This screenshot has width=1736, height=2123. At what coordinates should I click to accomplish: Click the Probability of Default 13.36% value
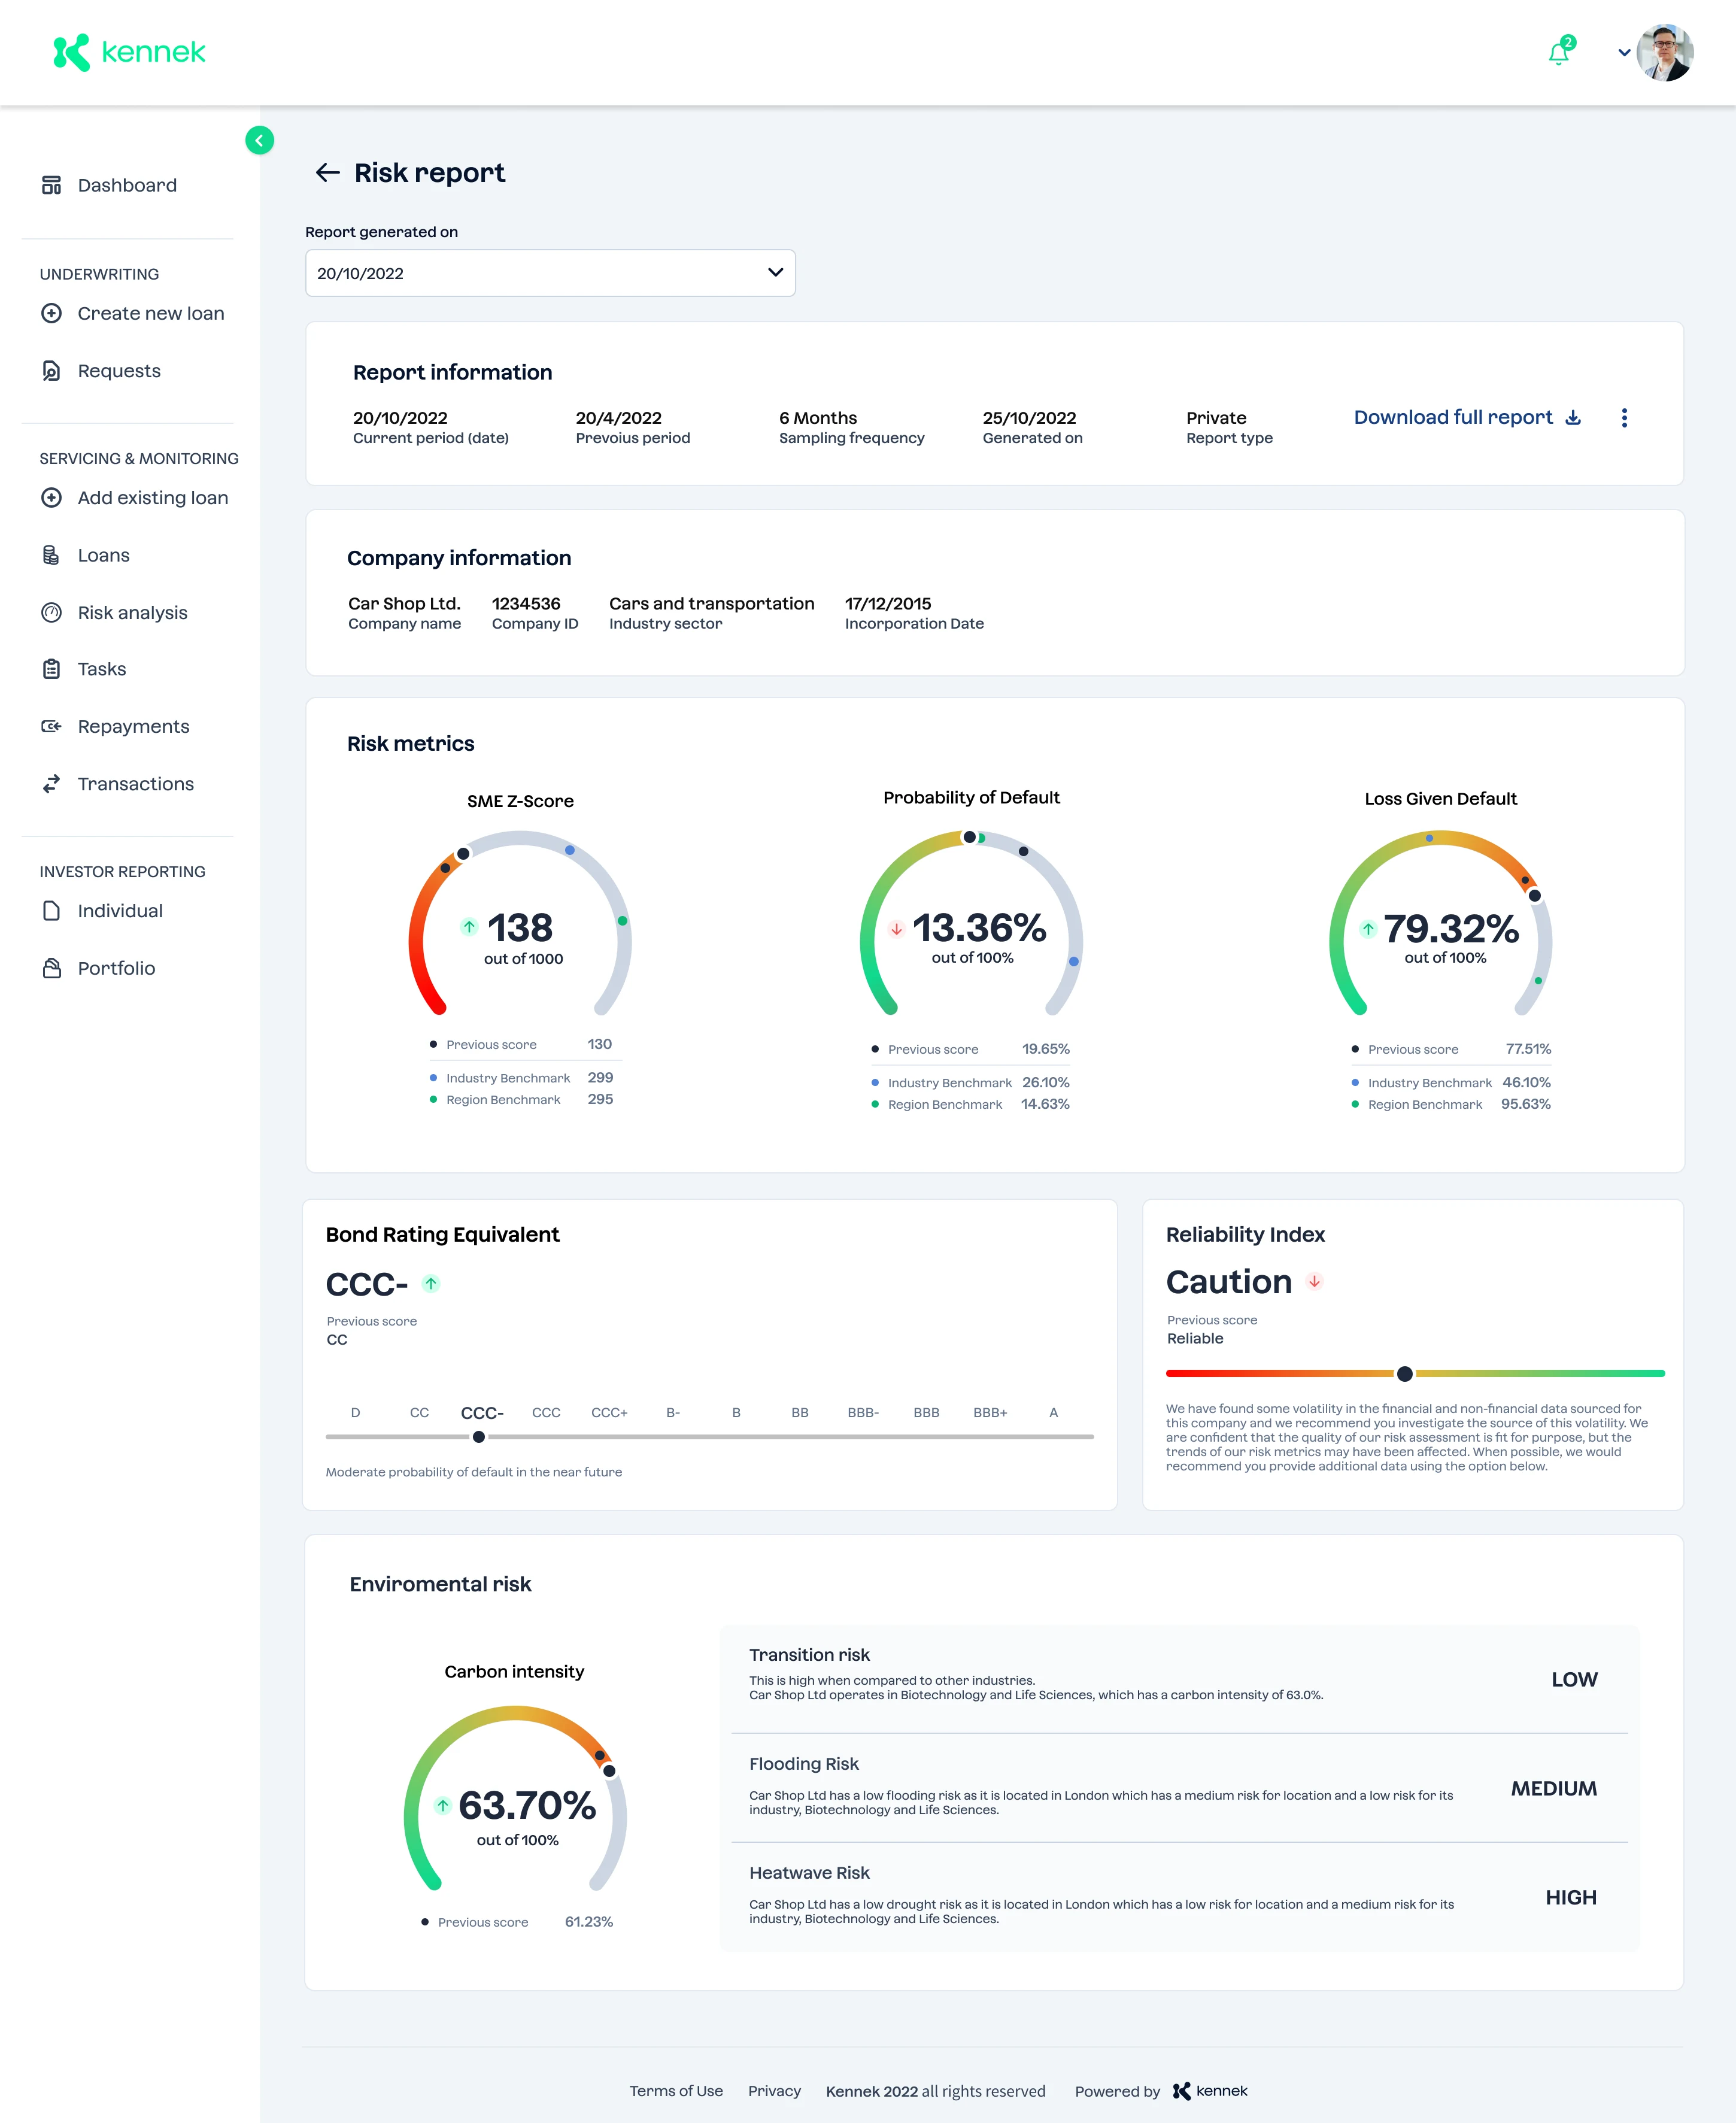click(x=979, y=928)
